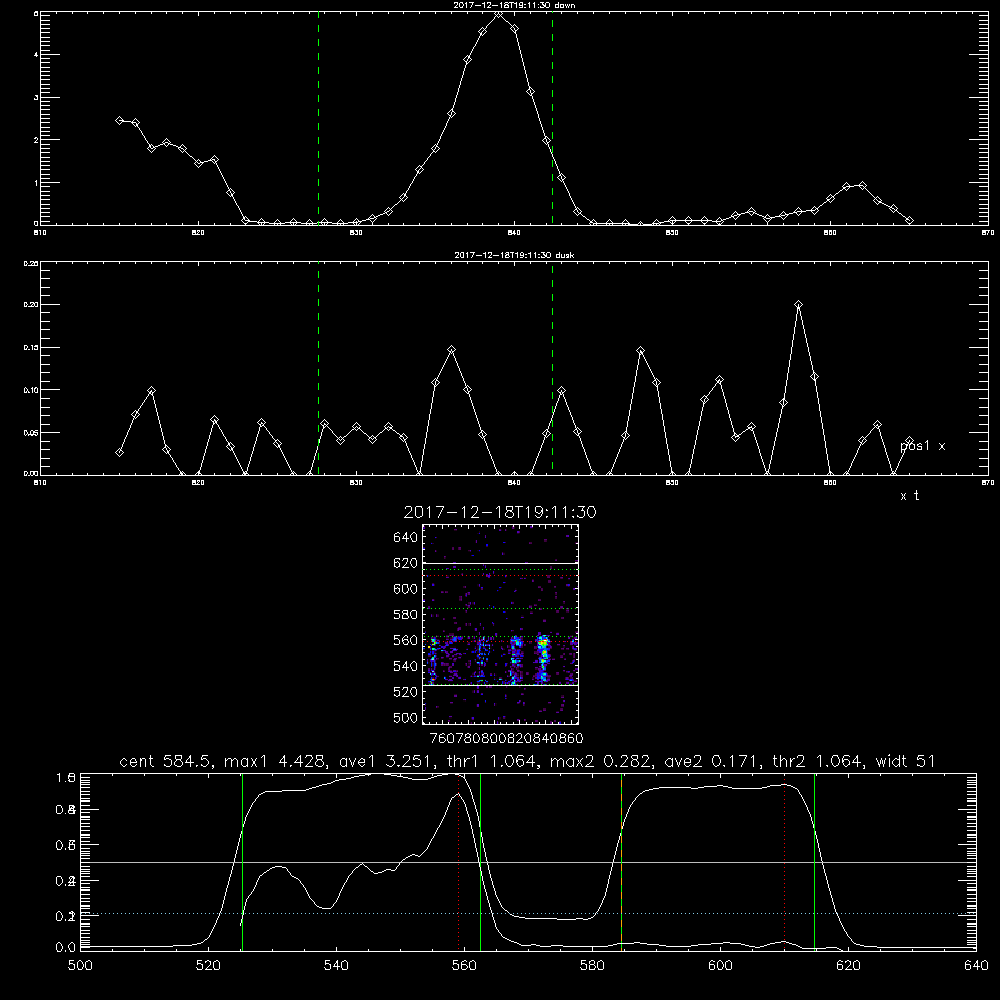Click the 'x t' label
Image resolution: width=1000 pixels, height=1000 pixels.
[910, 496]
